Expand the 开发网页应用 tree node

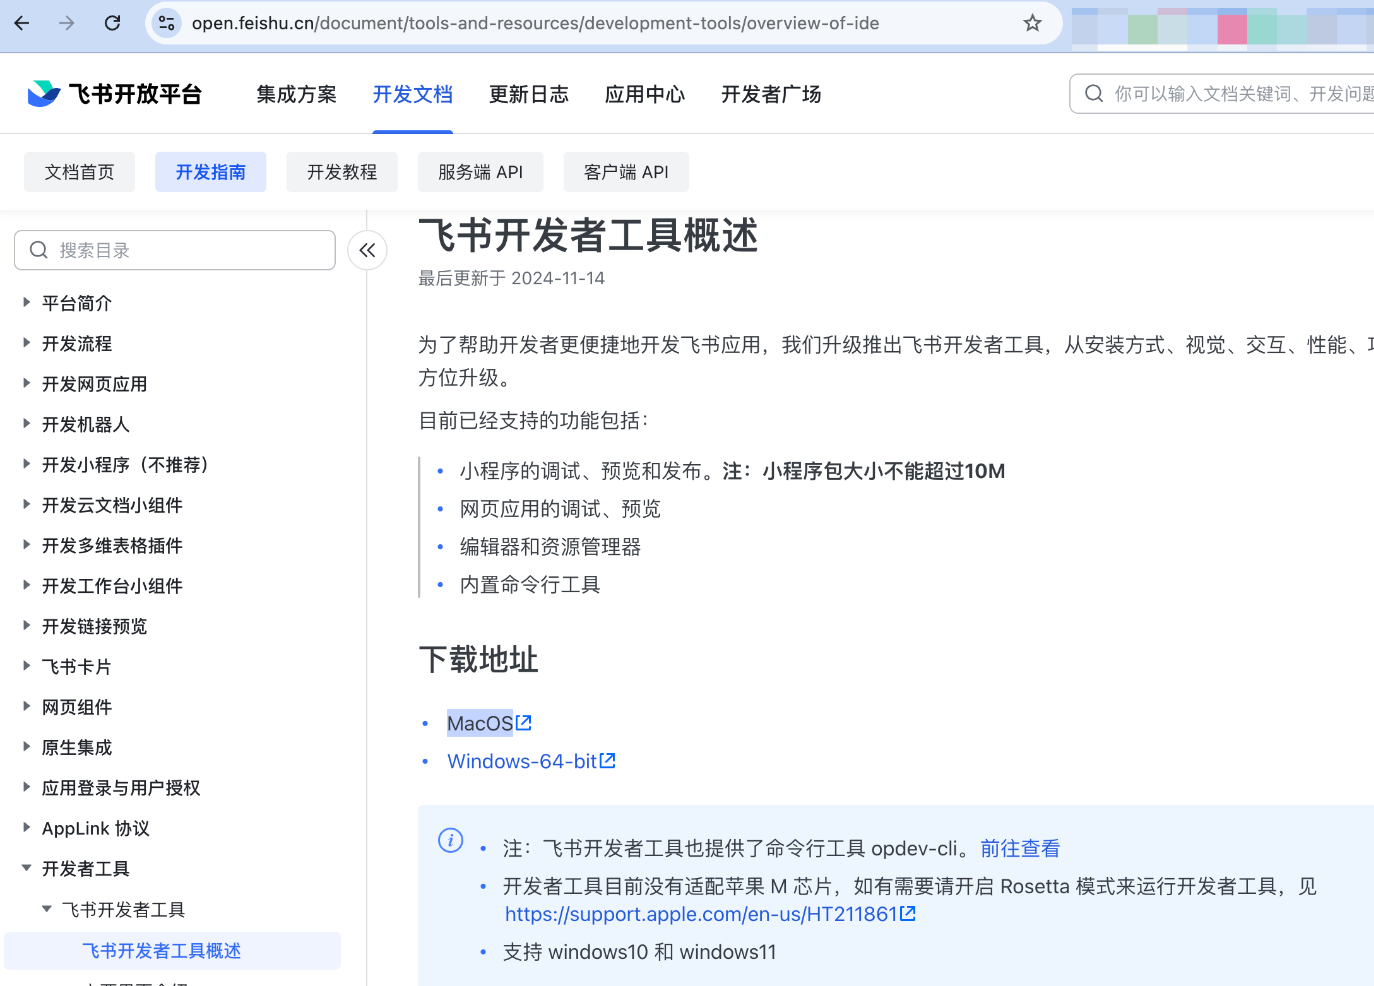click(x=27, y=383)
